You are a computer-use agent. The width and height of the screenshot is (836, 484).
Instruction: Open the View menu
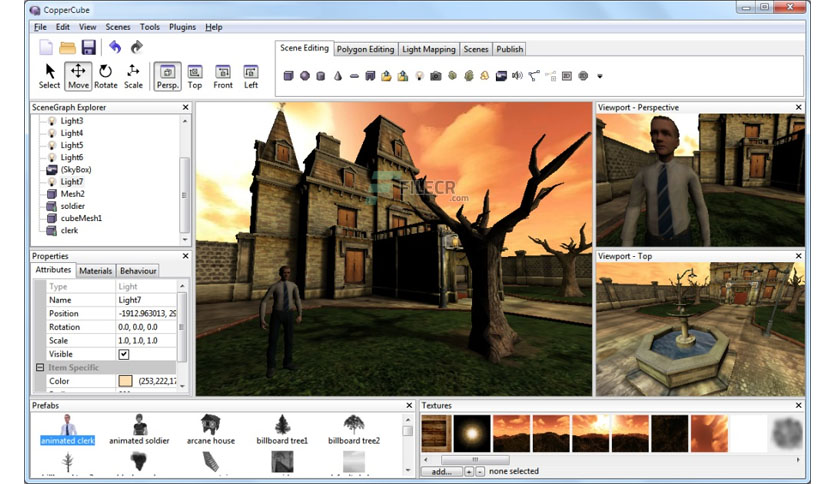tap(87, 27)
